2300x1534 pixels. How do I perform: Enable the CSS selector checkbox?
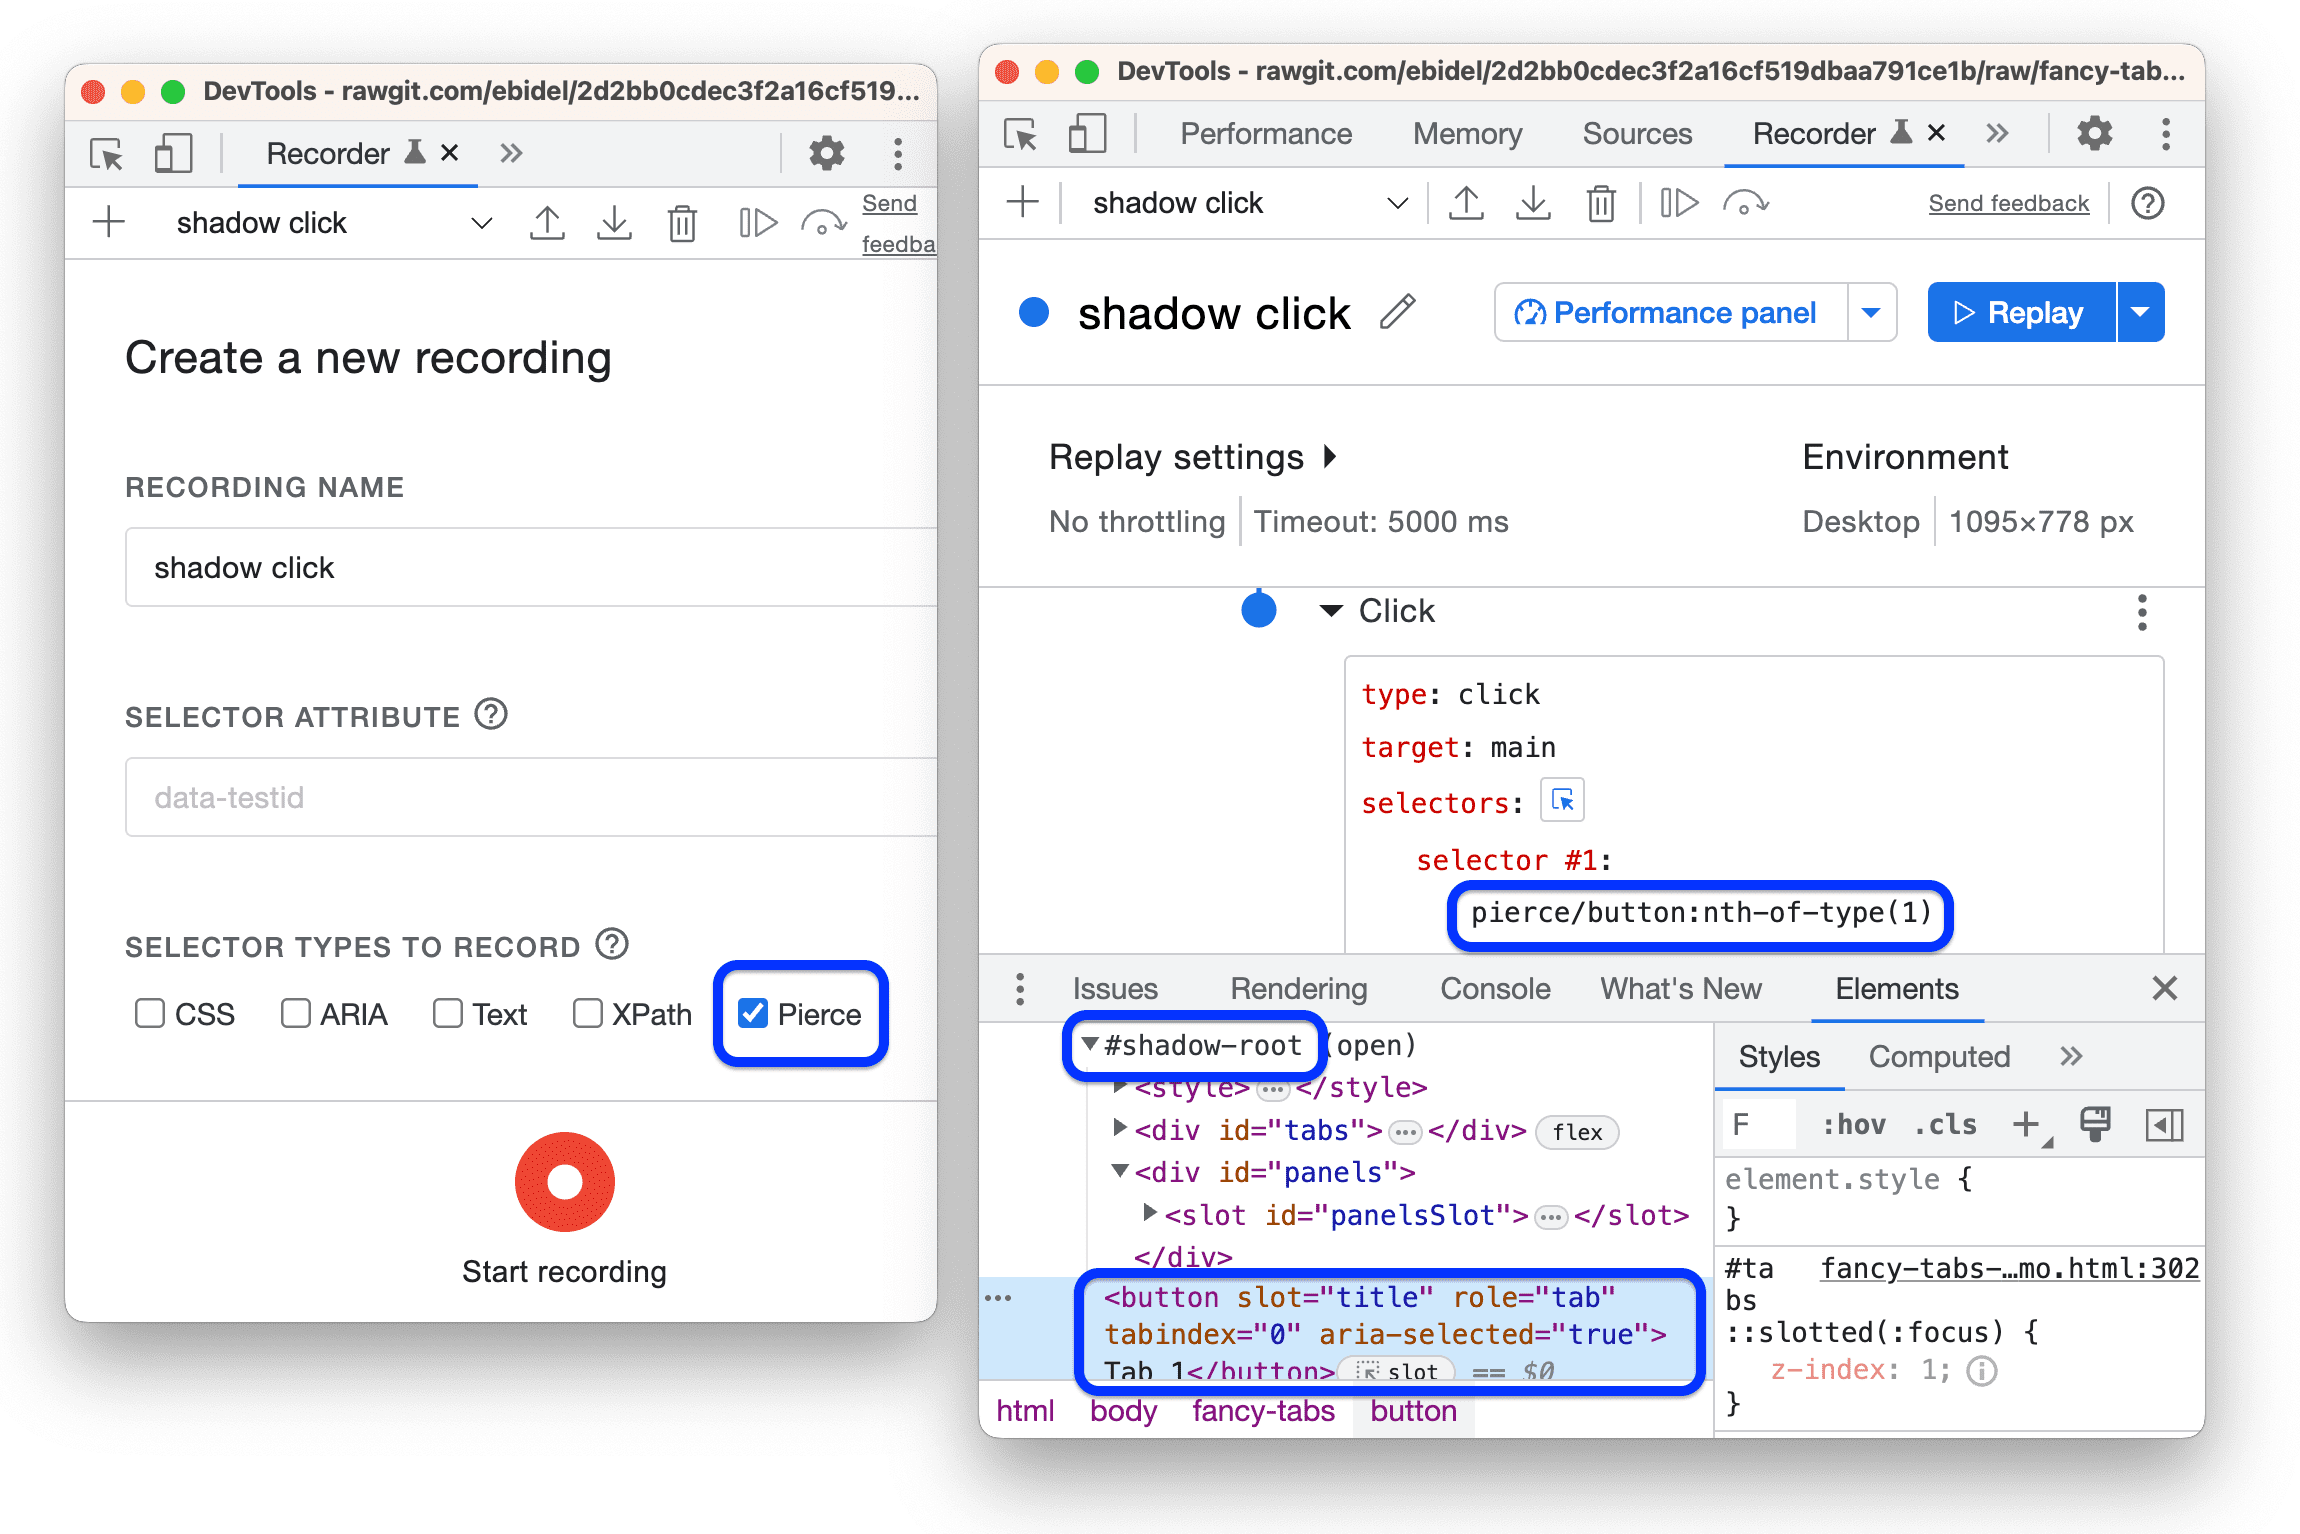tap(145, 1014)
